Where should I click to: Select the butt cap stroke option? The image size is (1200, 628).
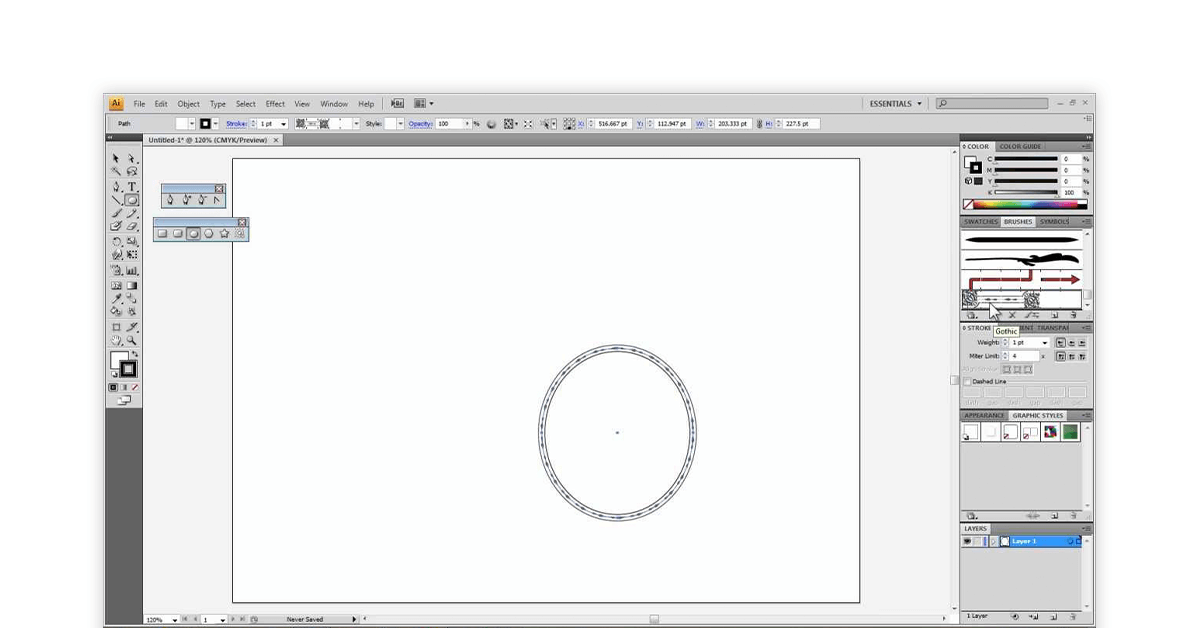[x=1060, y=343]
